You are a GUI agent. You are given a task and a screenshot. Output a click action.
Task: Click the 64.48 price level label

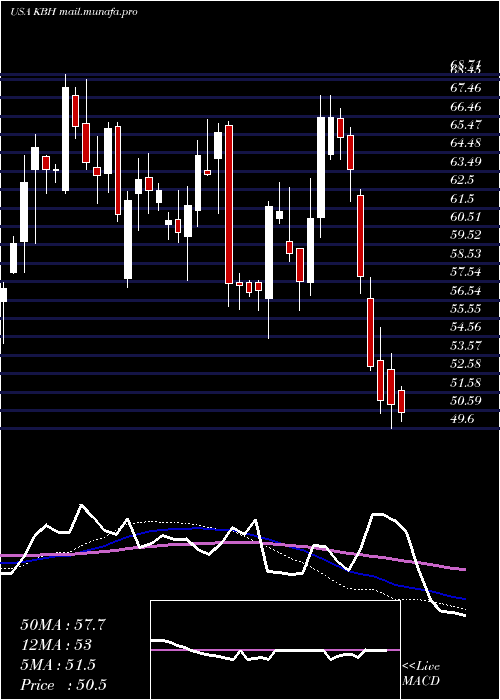(x=465, y=143)
